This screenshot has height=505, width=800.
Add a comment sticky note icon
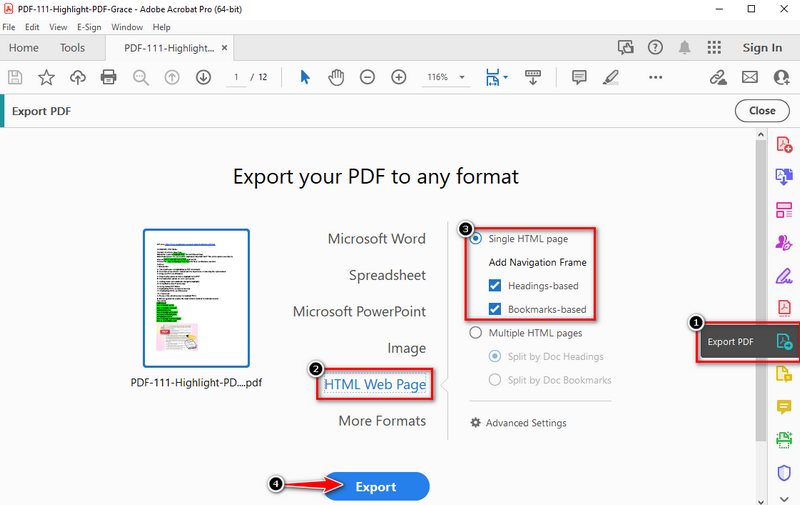[579, 77]
